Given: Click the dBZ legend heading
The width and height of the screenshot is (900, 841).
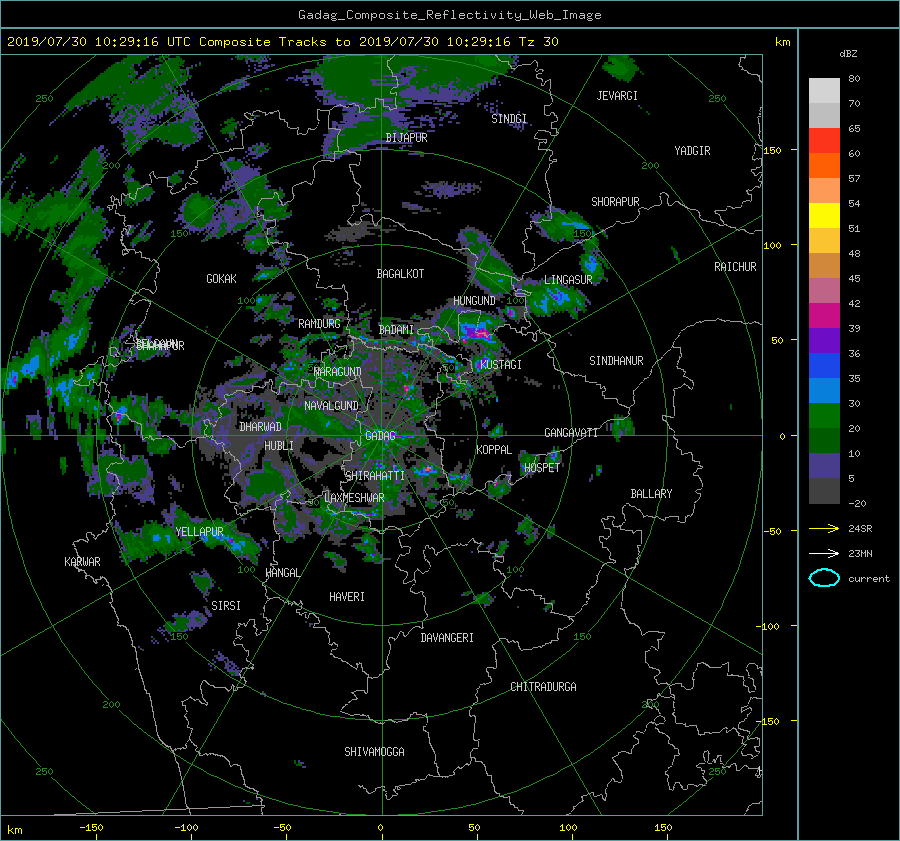Looking at the screenshot, I should 848,54.
